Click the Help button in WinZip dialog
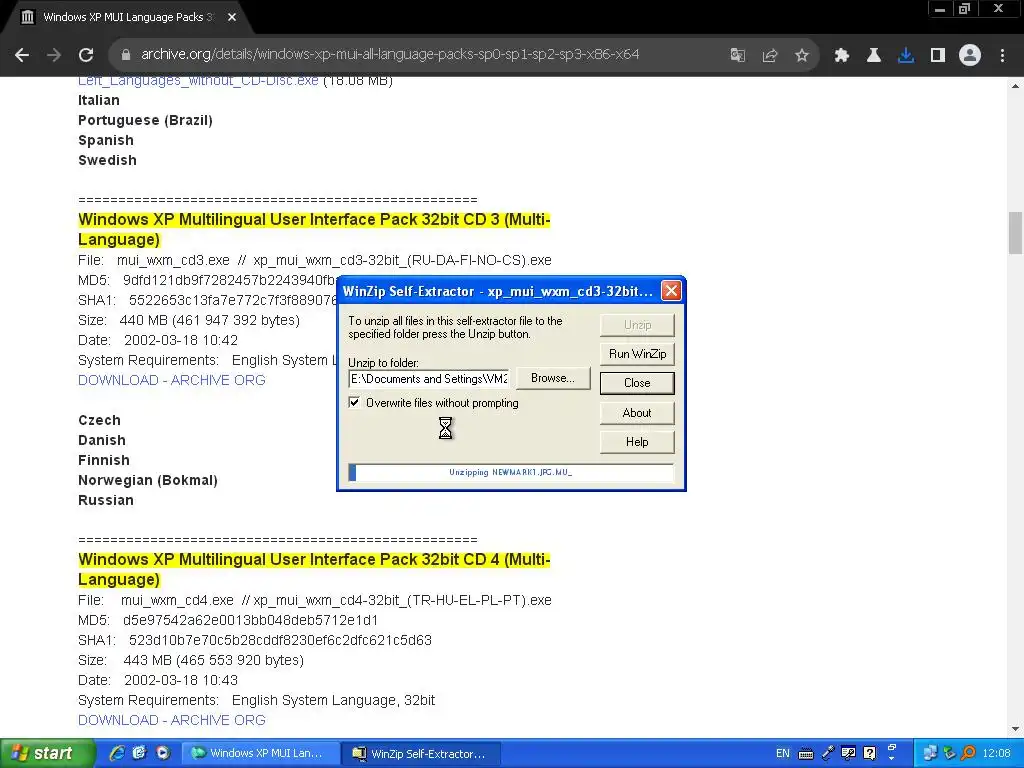 (x=637, y=441)
